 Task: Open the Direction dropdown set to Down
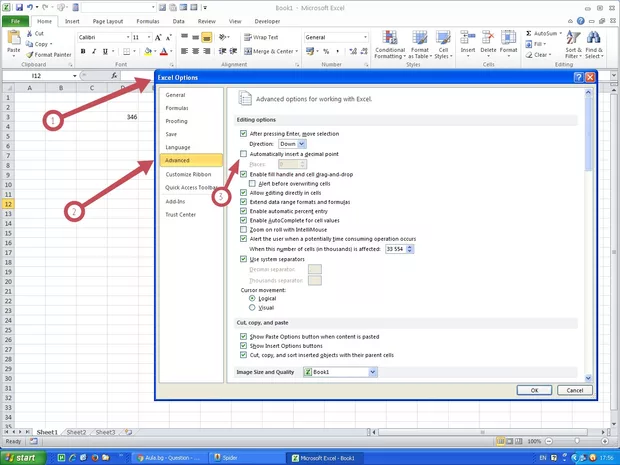[x=302, y=144]
